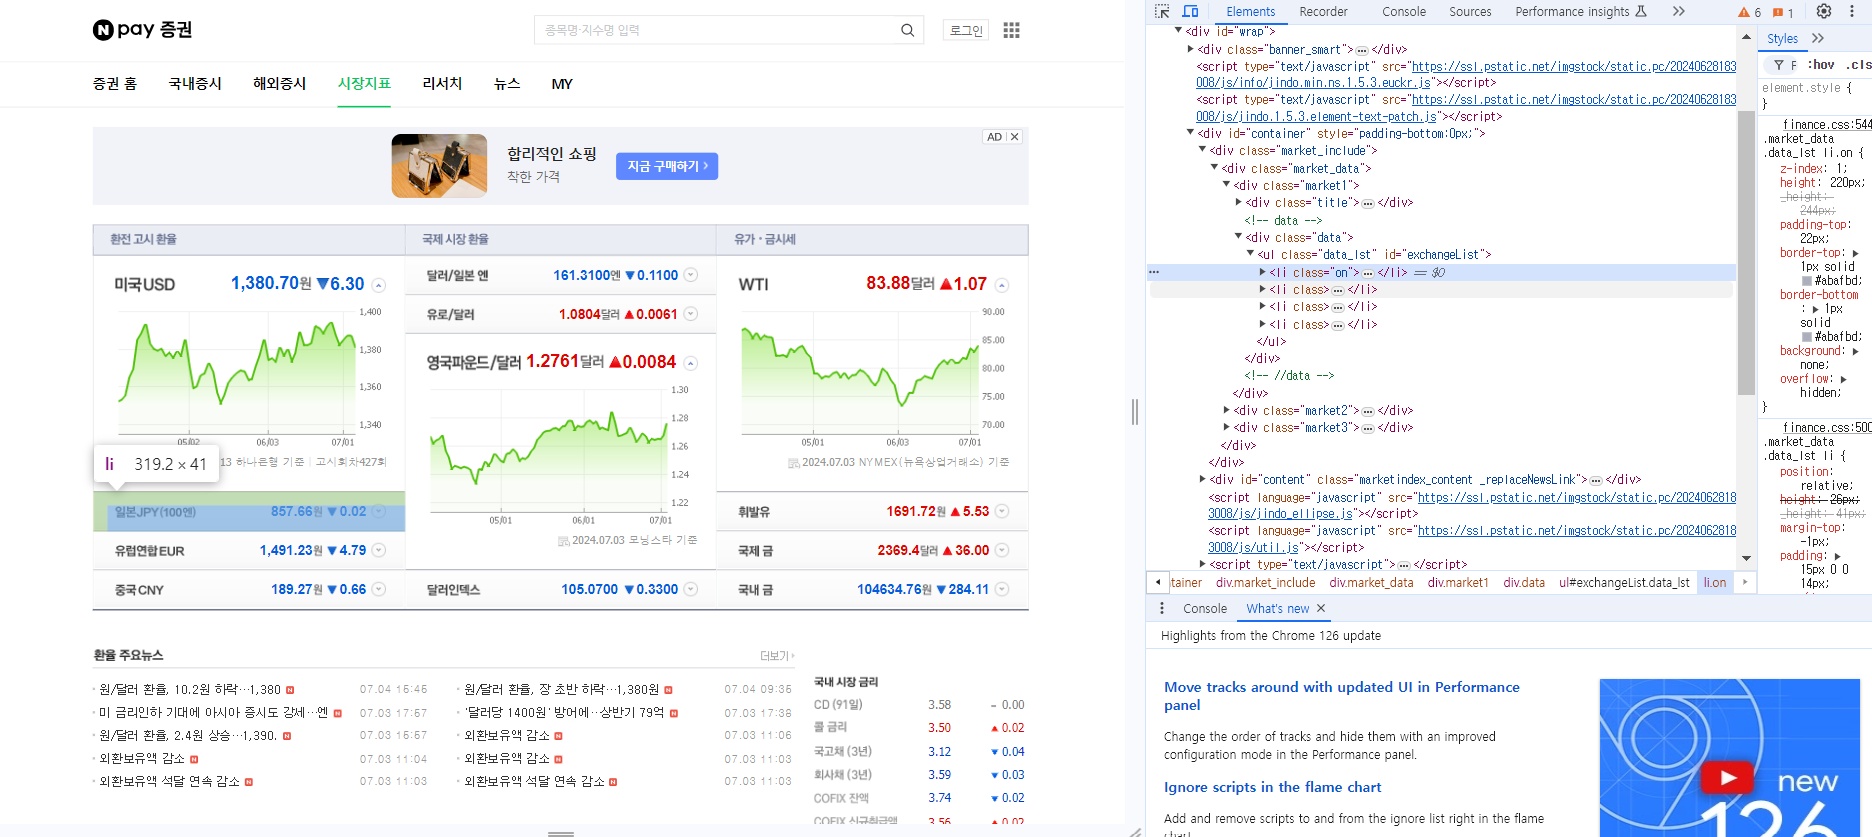
Task: Open DevTools settings gear
Action: pyautogui.click(x=1824, y=12)
